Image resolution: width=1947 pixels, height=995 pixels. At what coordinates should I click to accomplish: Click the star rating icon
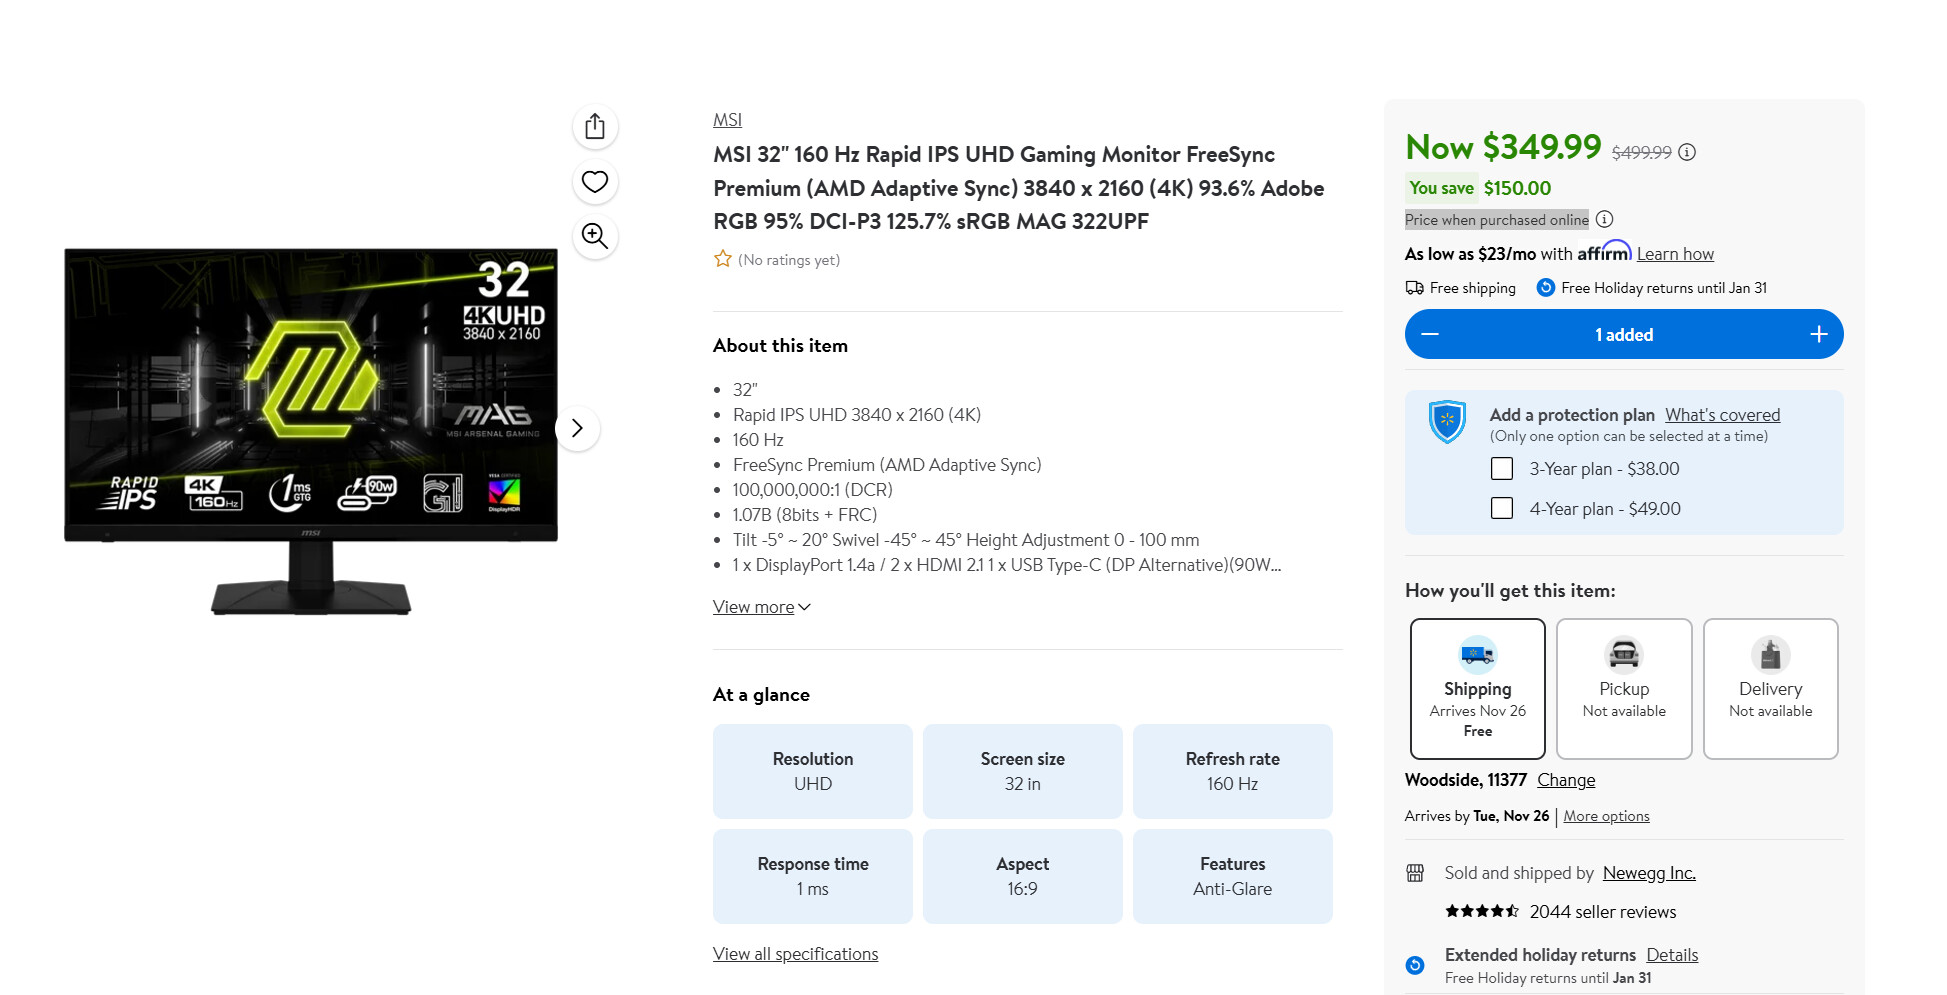click(723, 259)
